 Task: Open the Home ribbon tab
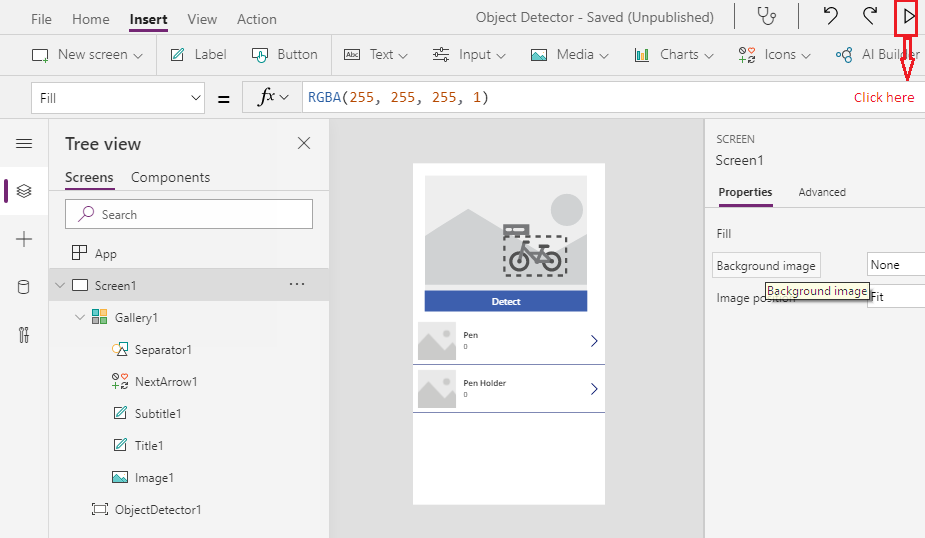tap(91, 19)
